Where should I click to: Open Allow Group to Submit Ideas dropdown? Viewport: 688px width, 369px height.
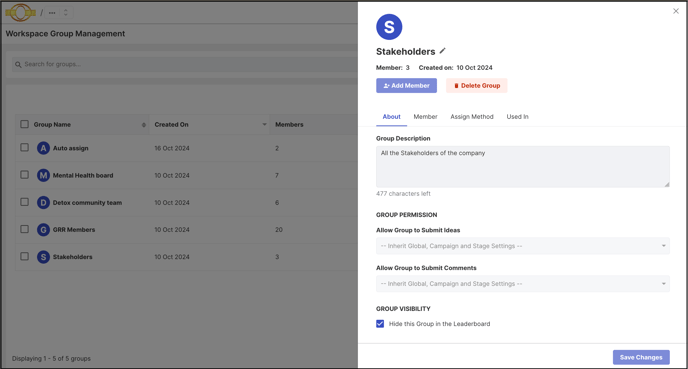click(x=523, y=246)
